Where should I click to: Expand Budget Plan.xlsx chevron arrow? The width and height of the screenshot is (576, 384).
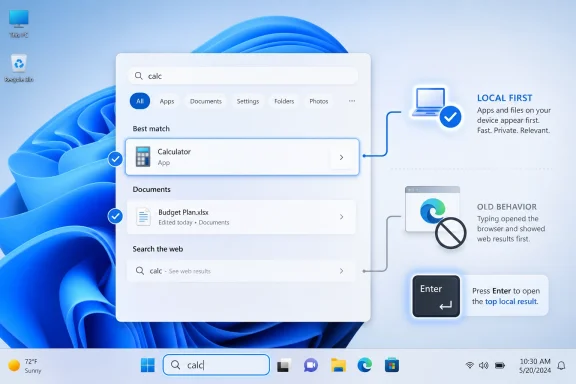point(341,217)
